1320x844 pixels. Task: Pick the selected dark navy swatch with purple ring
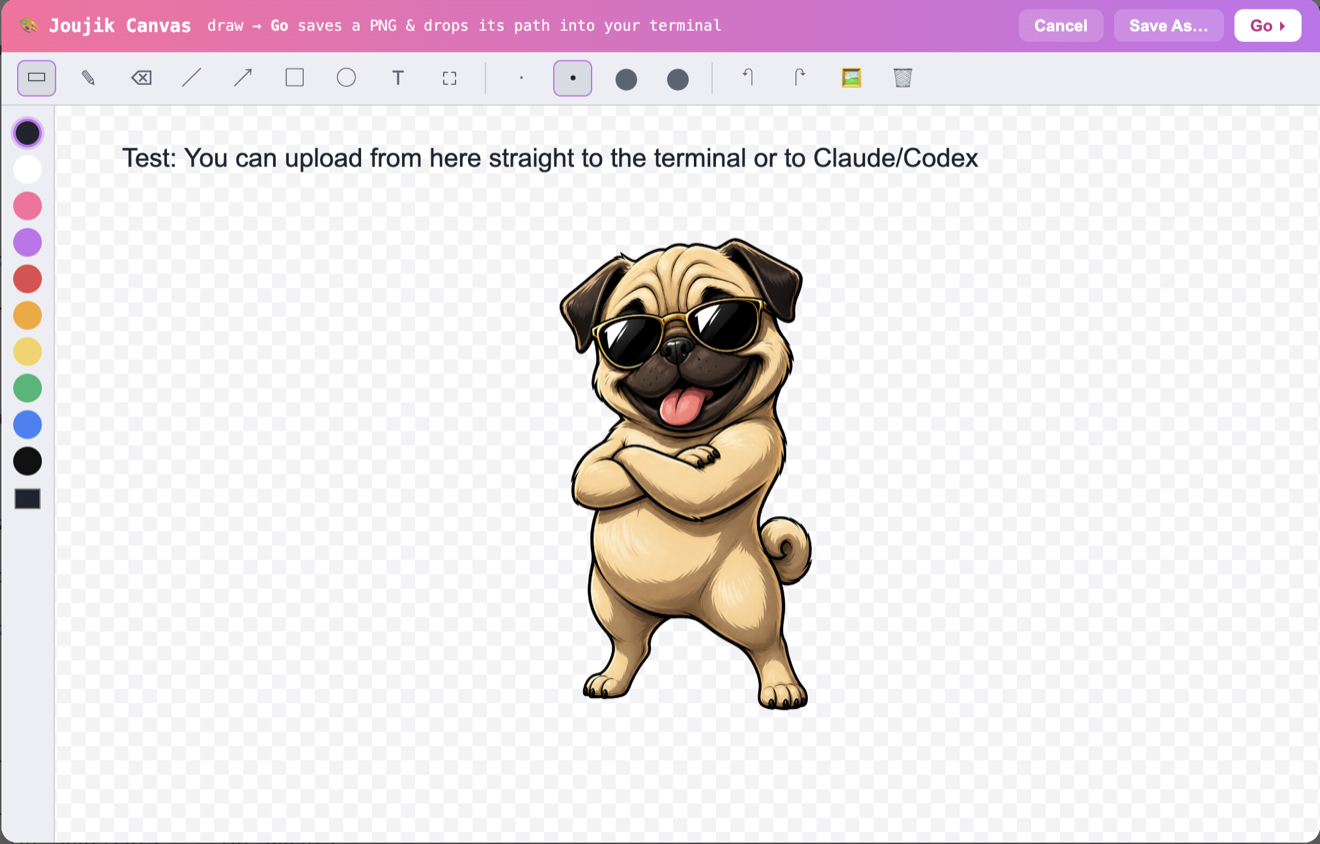coord(28,133)
